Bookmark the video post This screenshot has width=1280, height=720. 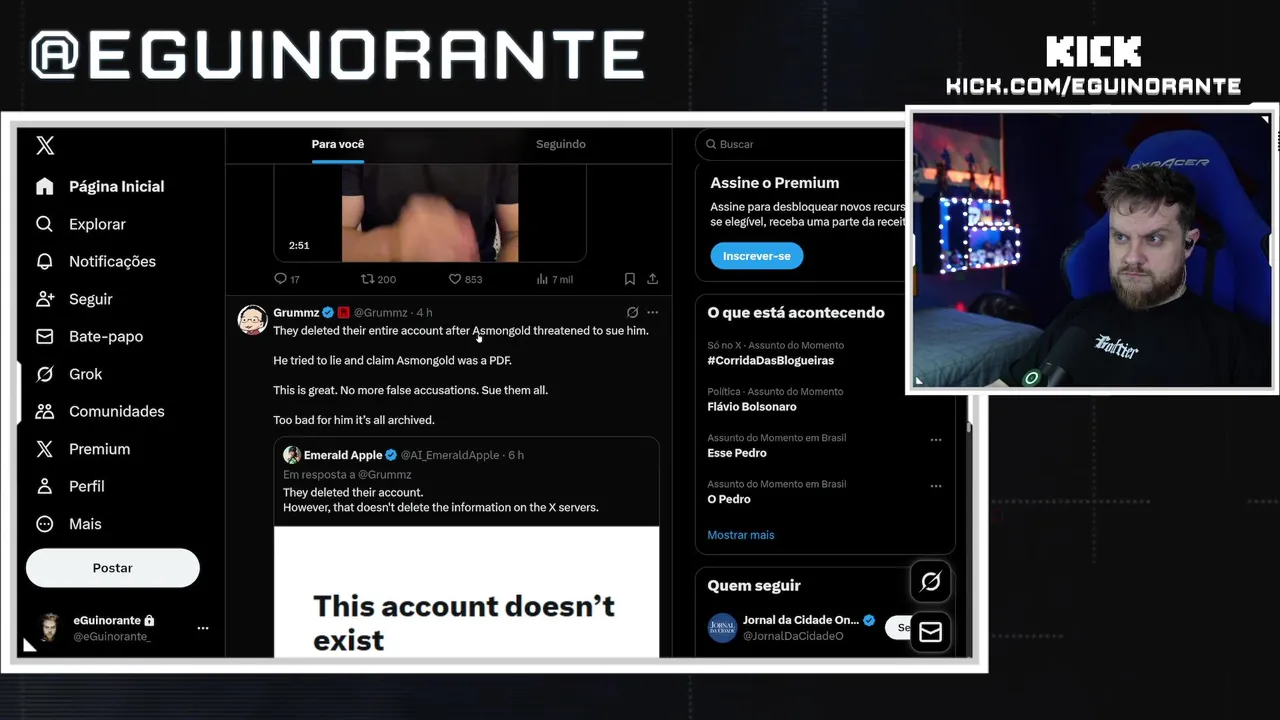pyautogui.click(x=630, y=279)
